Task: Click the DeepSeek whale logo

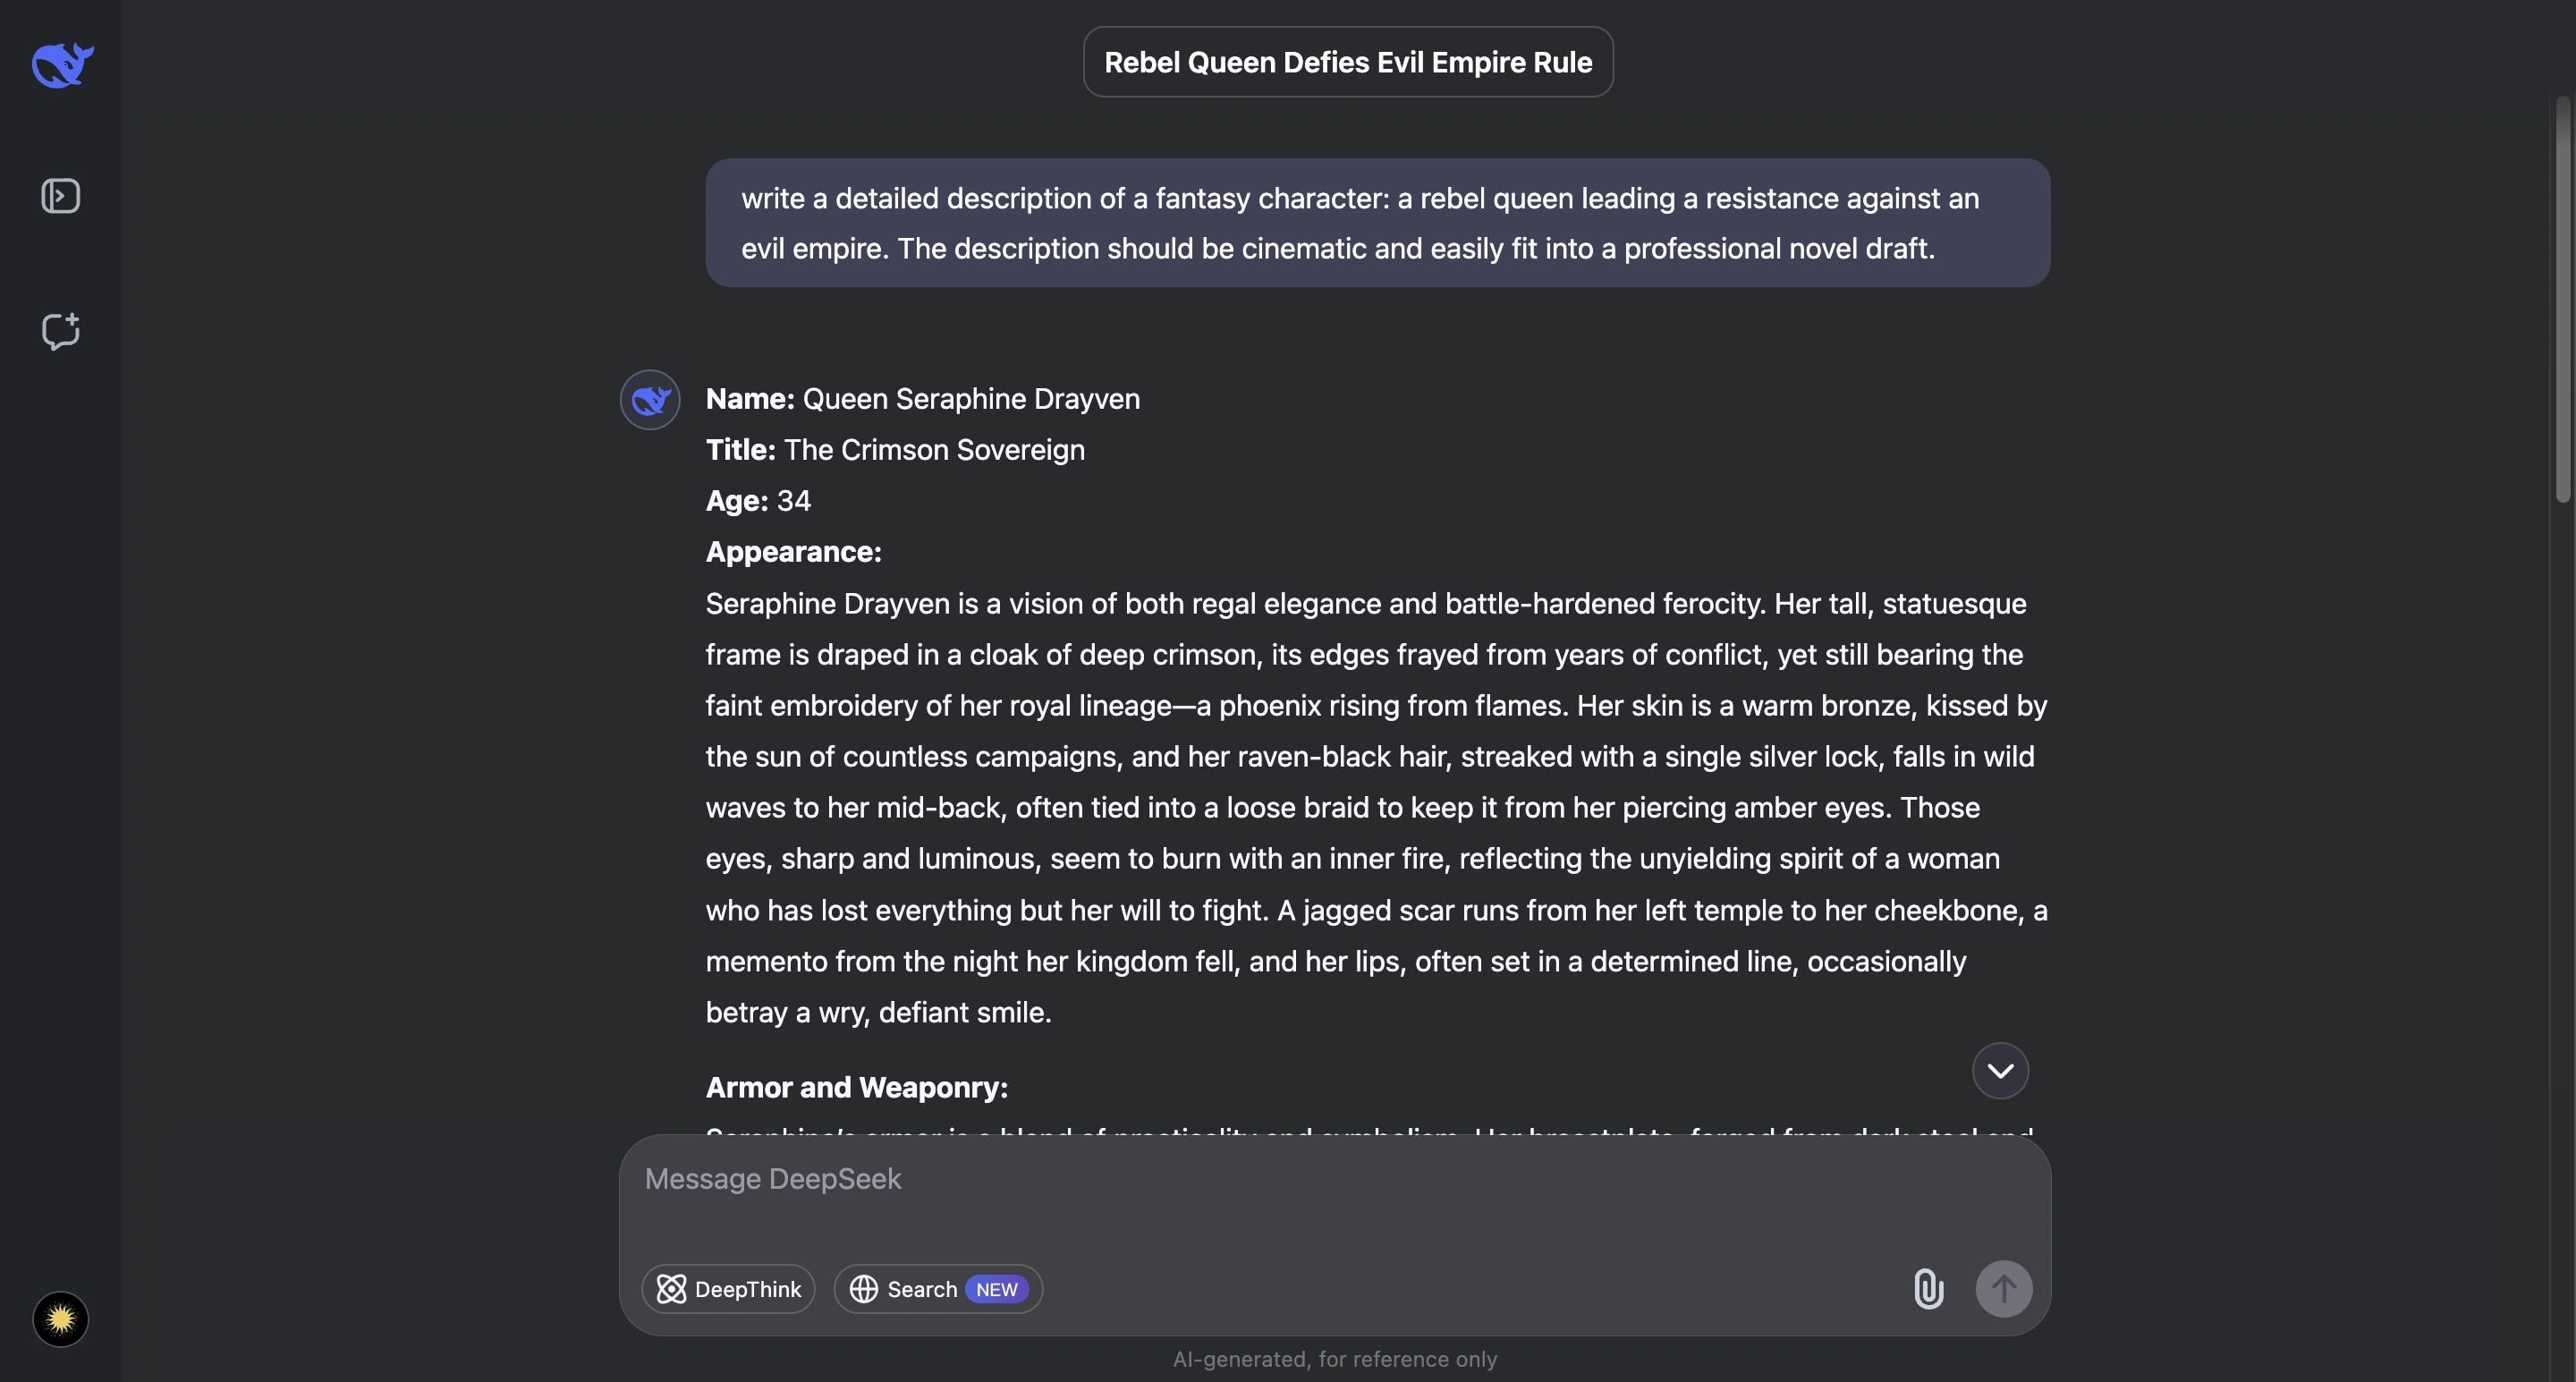Action: [62, 65]
